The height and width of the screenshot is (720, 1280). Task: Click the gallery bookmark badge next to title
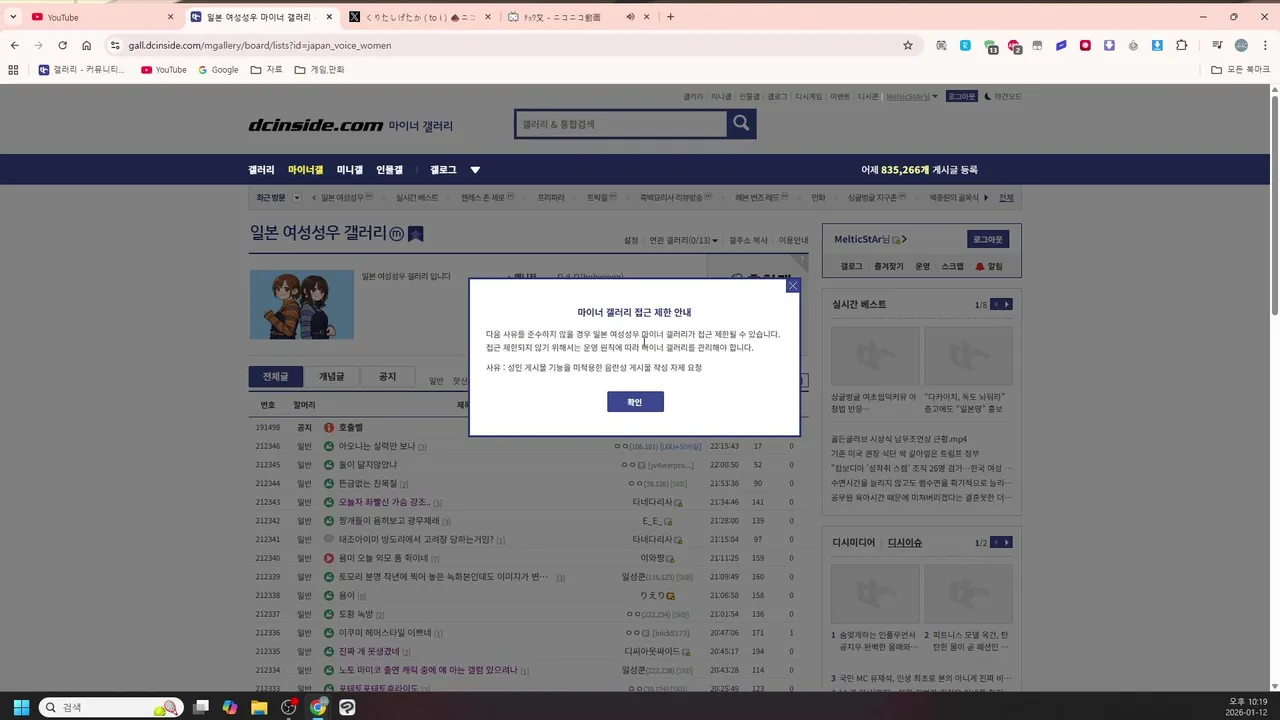[x=416, y=234]
